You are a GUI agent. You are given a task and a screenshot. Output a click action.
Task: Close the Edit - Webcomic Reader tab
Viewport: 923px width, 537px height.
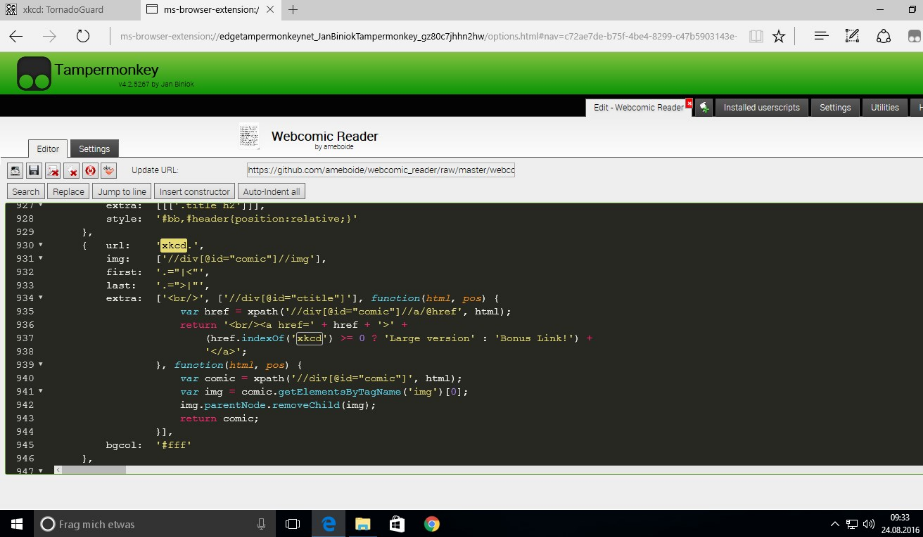[x=689, y=103]
